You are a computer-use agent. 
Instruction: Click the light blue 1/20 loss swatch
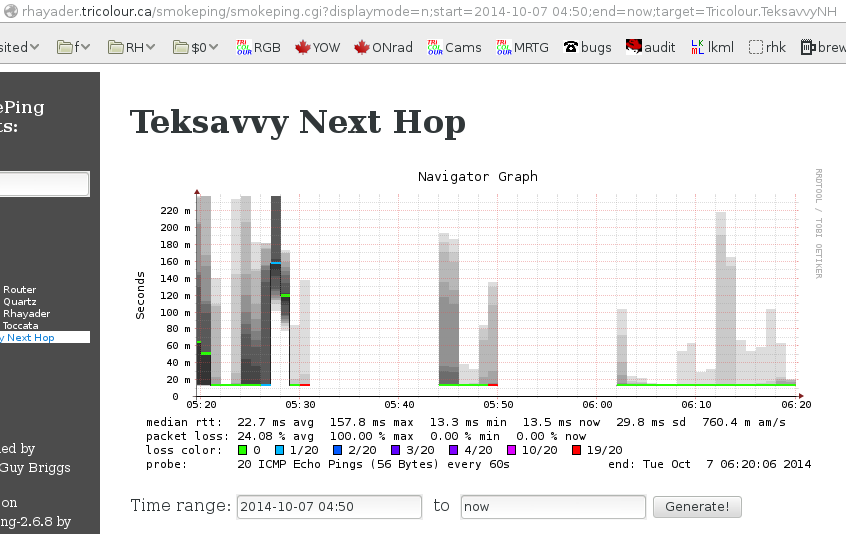(x=279, y=450)
